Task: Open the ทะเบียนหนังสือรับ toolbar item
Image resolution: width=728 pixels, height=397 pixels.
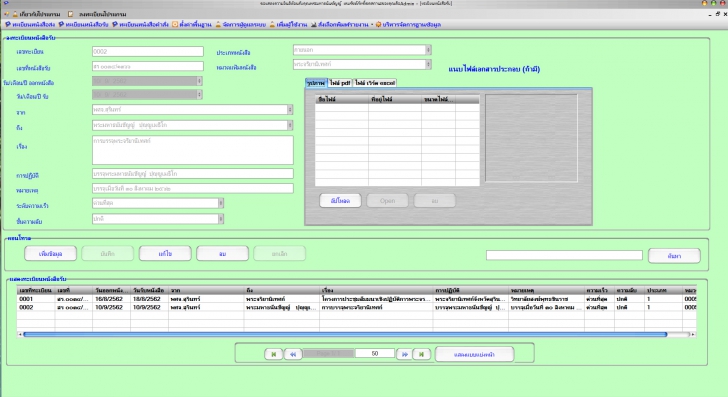Action: [x=84, y=24]
